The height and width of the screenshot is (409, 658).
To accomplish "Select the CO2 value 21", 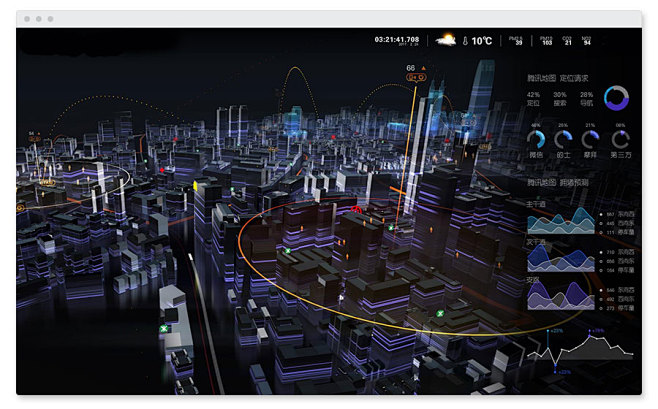I will point(568,43).
